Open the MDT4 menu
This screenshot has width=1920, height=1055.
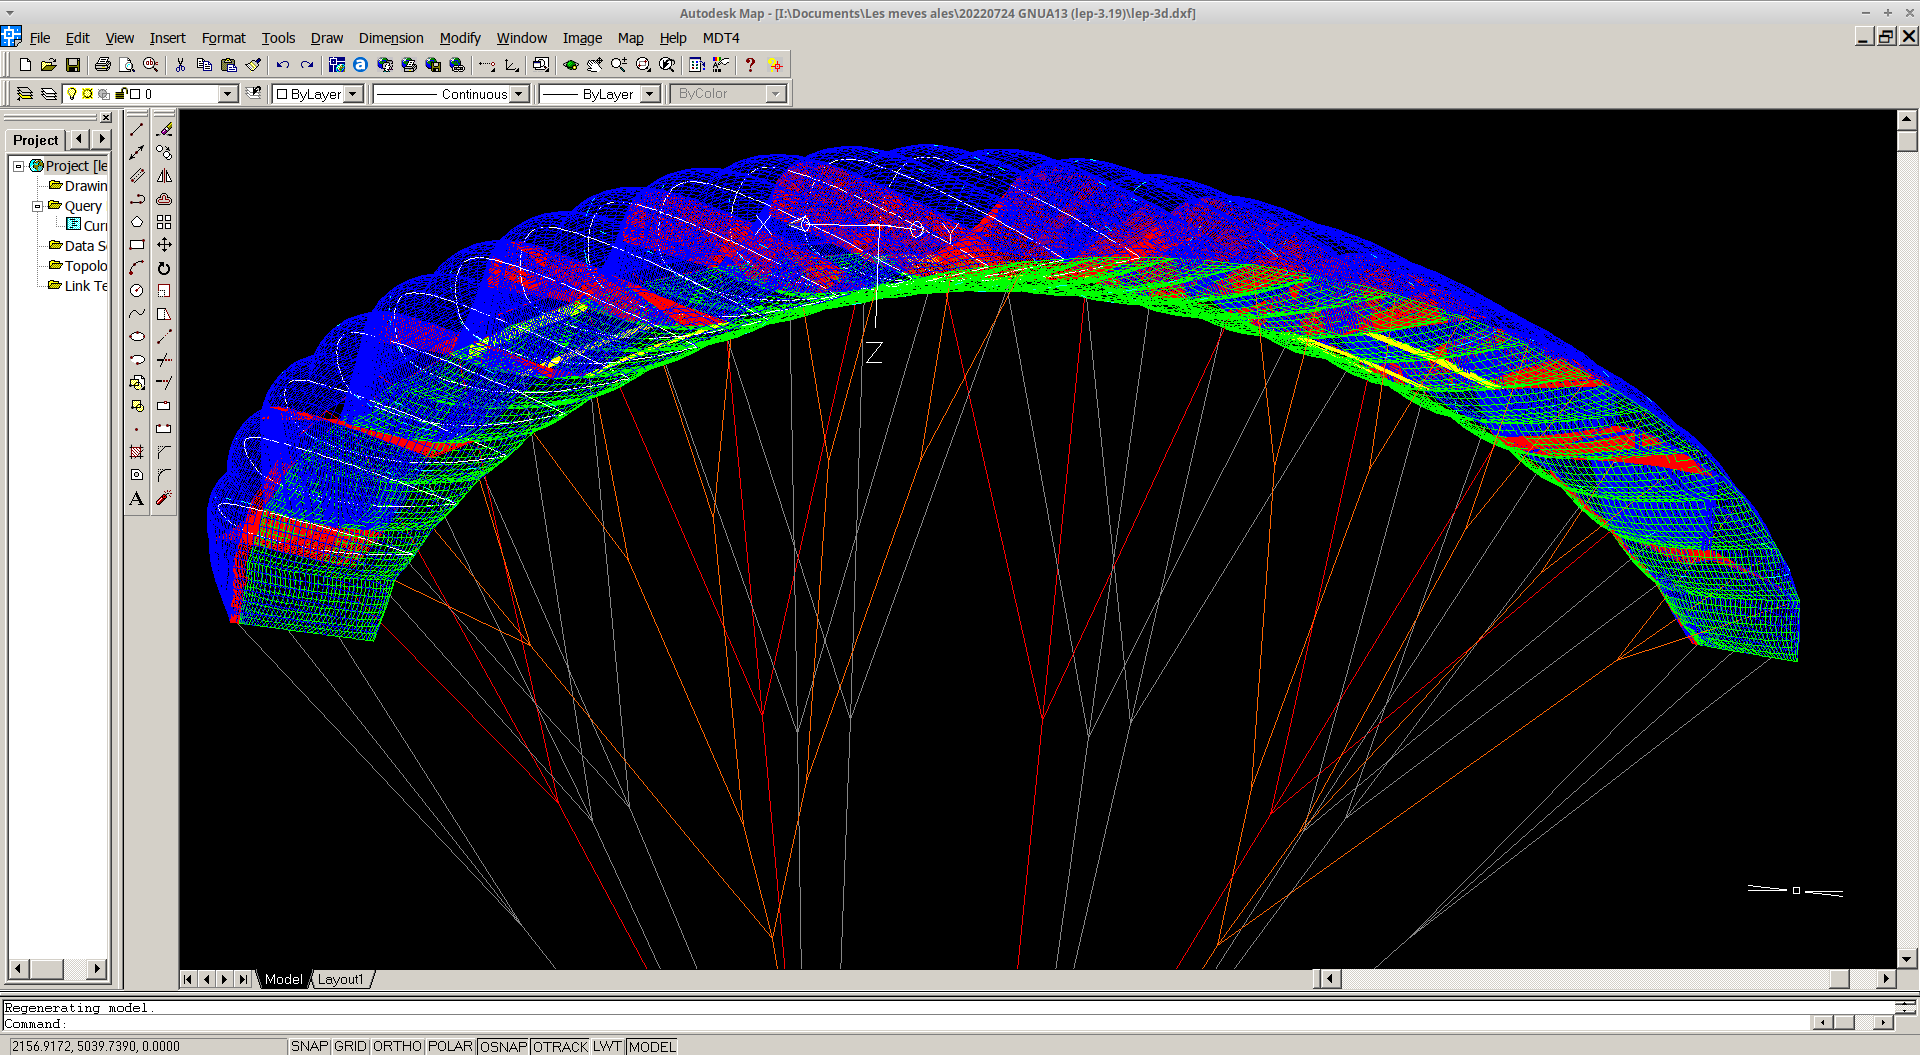pyautogui.click(x=721, y=38)
